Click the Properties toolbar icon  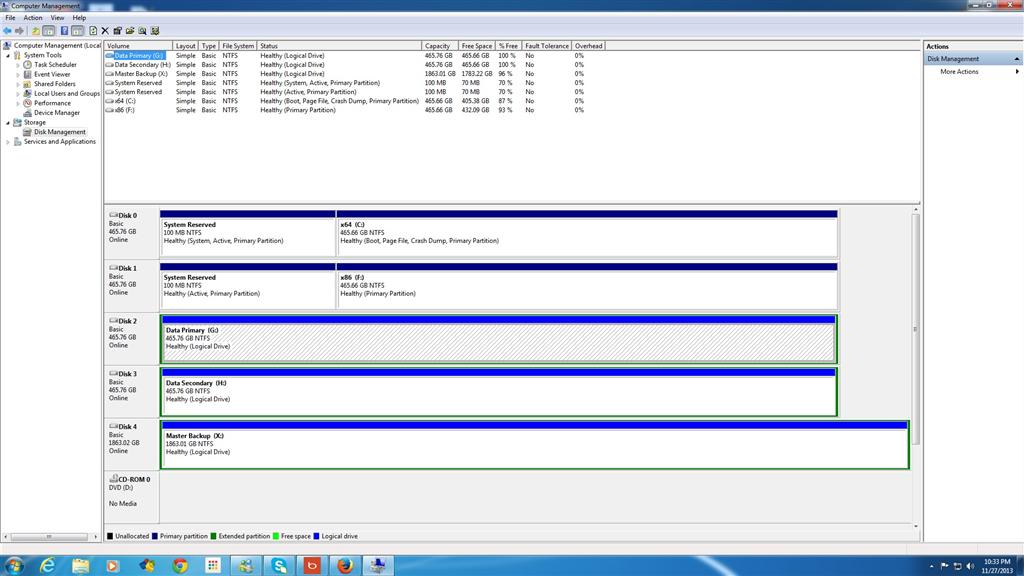click(118, 31)
